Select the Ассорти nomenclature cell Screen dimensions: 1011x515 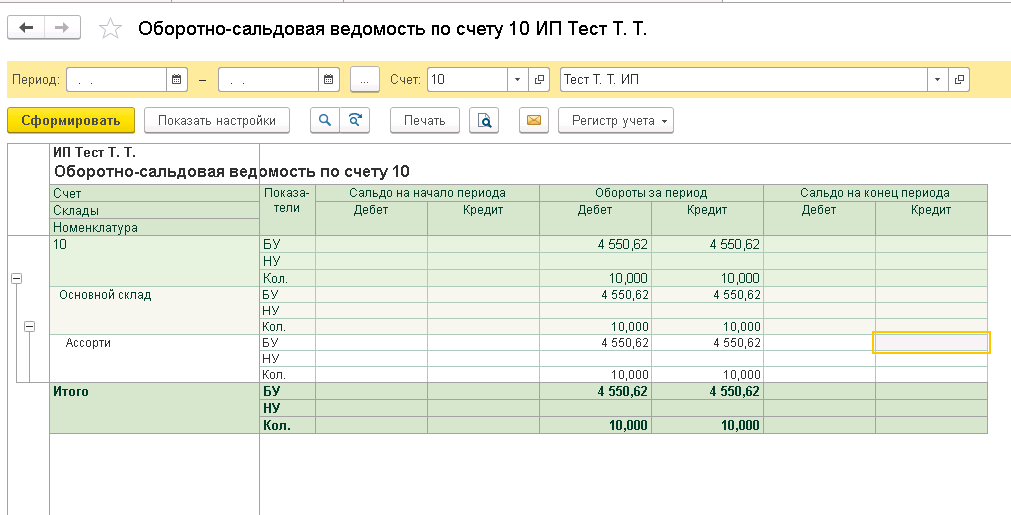coord(155,358)
